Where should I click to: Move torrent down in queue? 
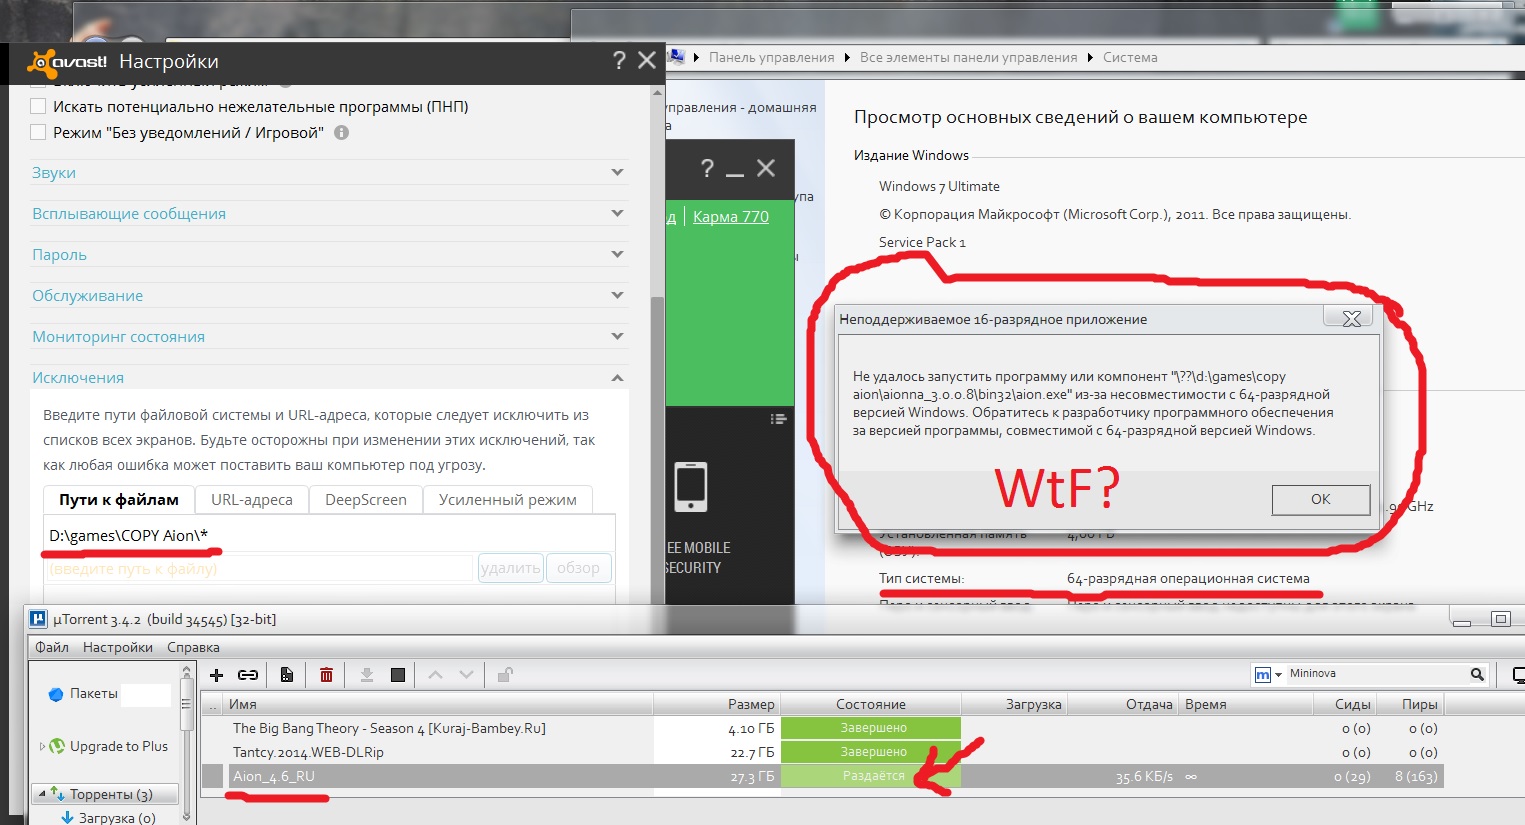[466, 675]
